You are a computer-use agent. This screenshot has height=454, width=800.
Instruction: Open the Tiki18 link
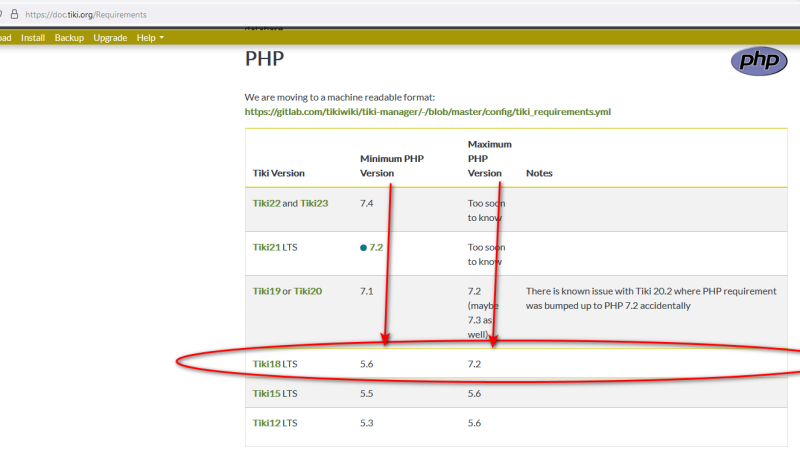pos(266,364)
